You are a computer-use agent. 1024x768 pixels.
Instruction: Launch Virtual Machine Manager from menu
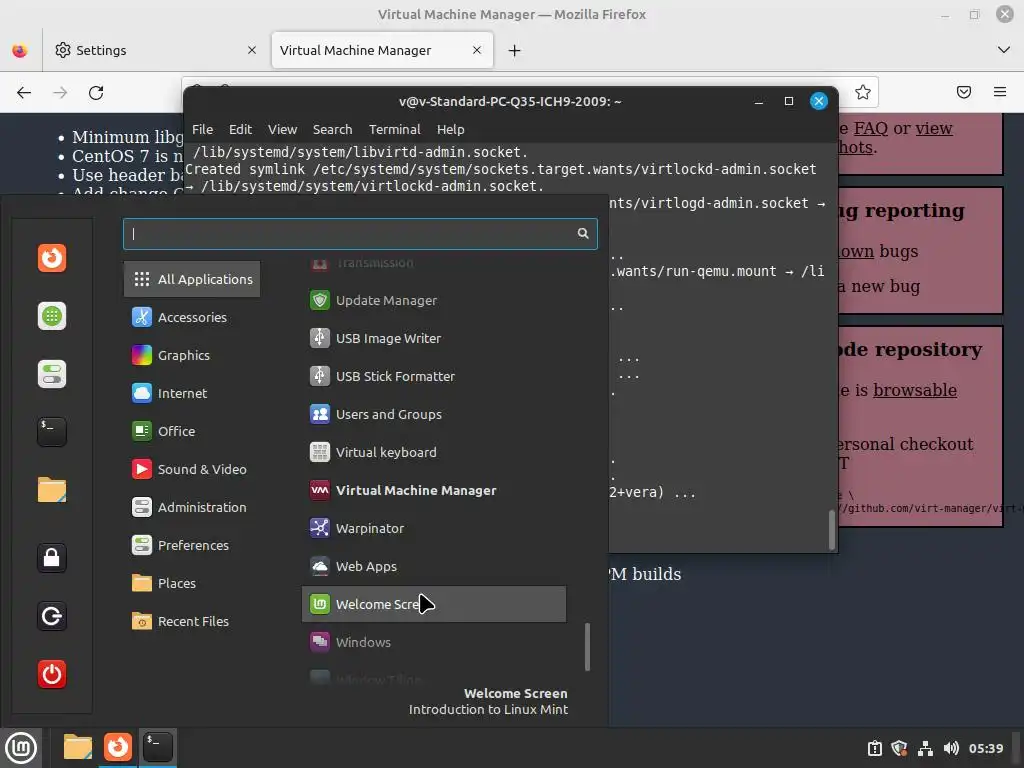[x=434, y=490]
